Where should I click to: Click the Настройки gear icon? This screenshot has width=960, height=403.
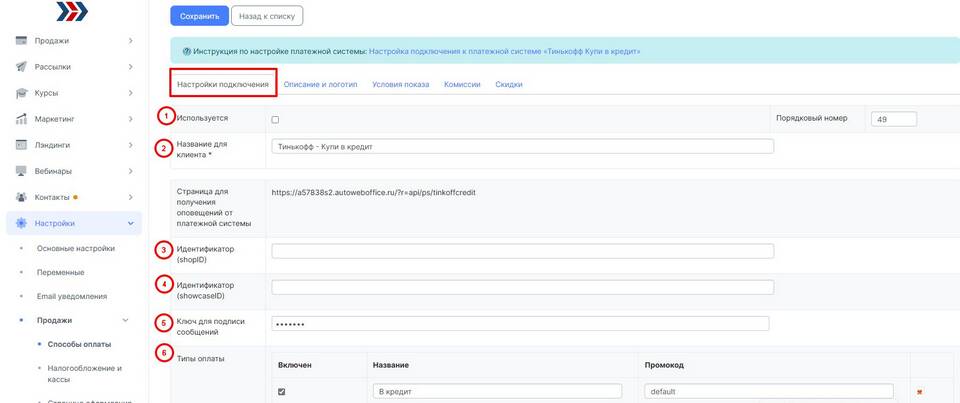point(21,224)
